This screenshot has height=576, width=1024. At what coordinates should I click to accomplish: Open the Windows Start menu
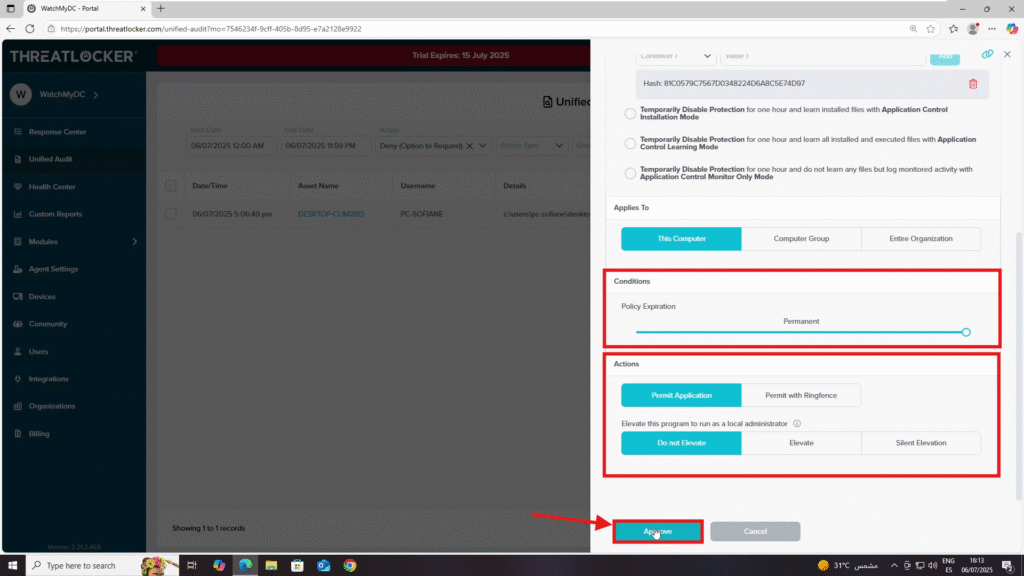coord(12,566)
